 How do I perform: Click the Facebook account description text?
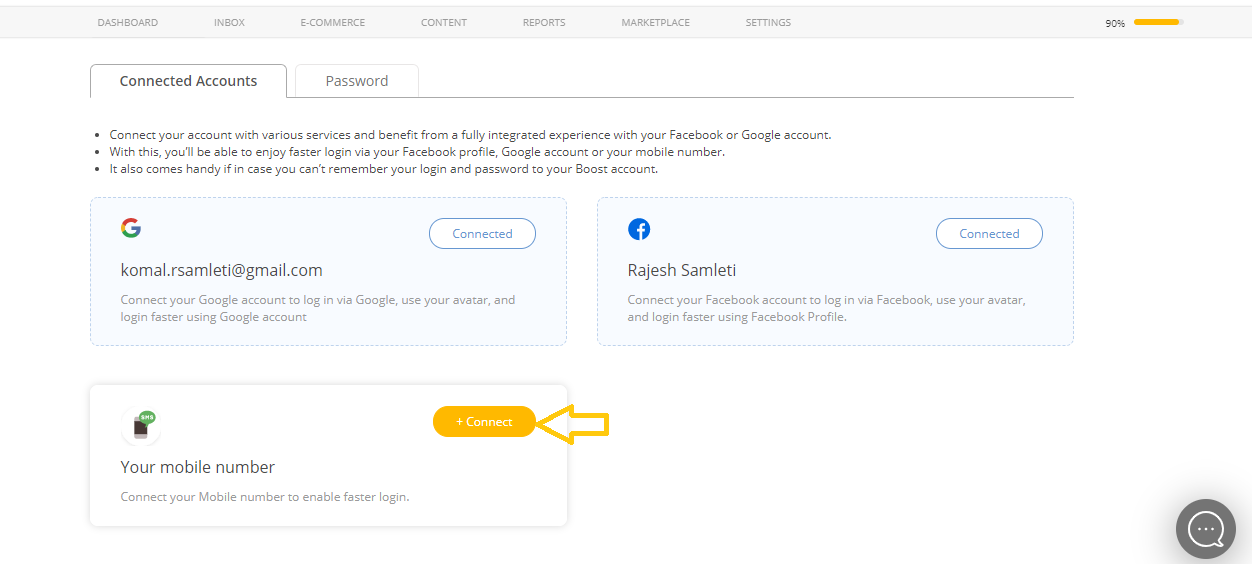[826, 308]
